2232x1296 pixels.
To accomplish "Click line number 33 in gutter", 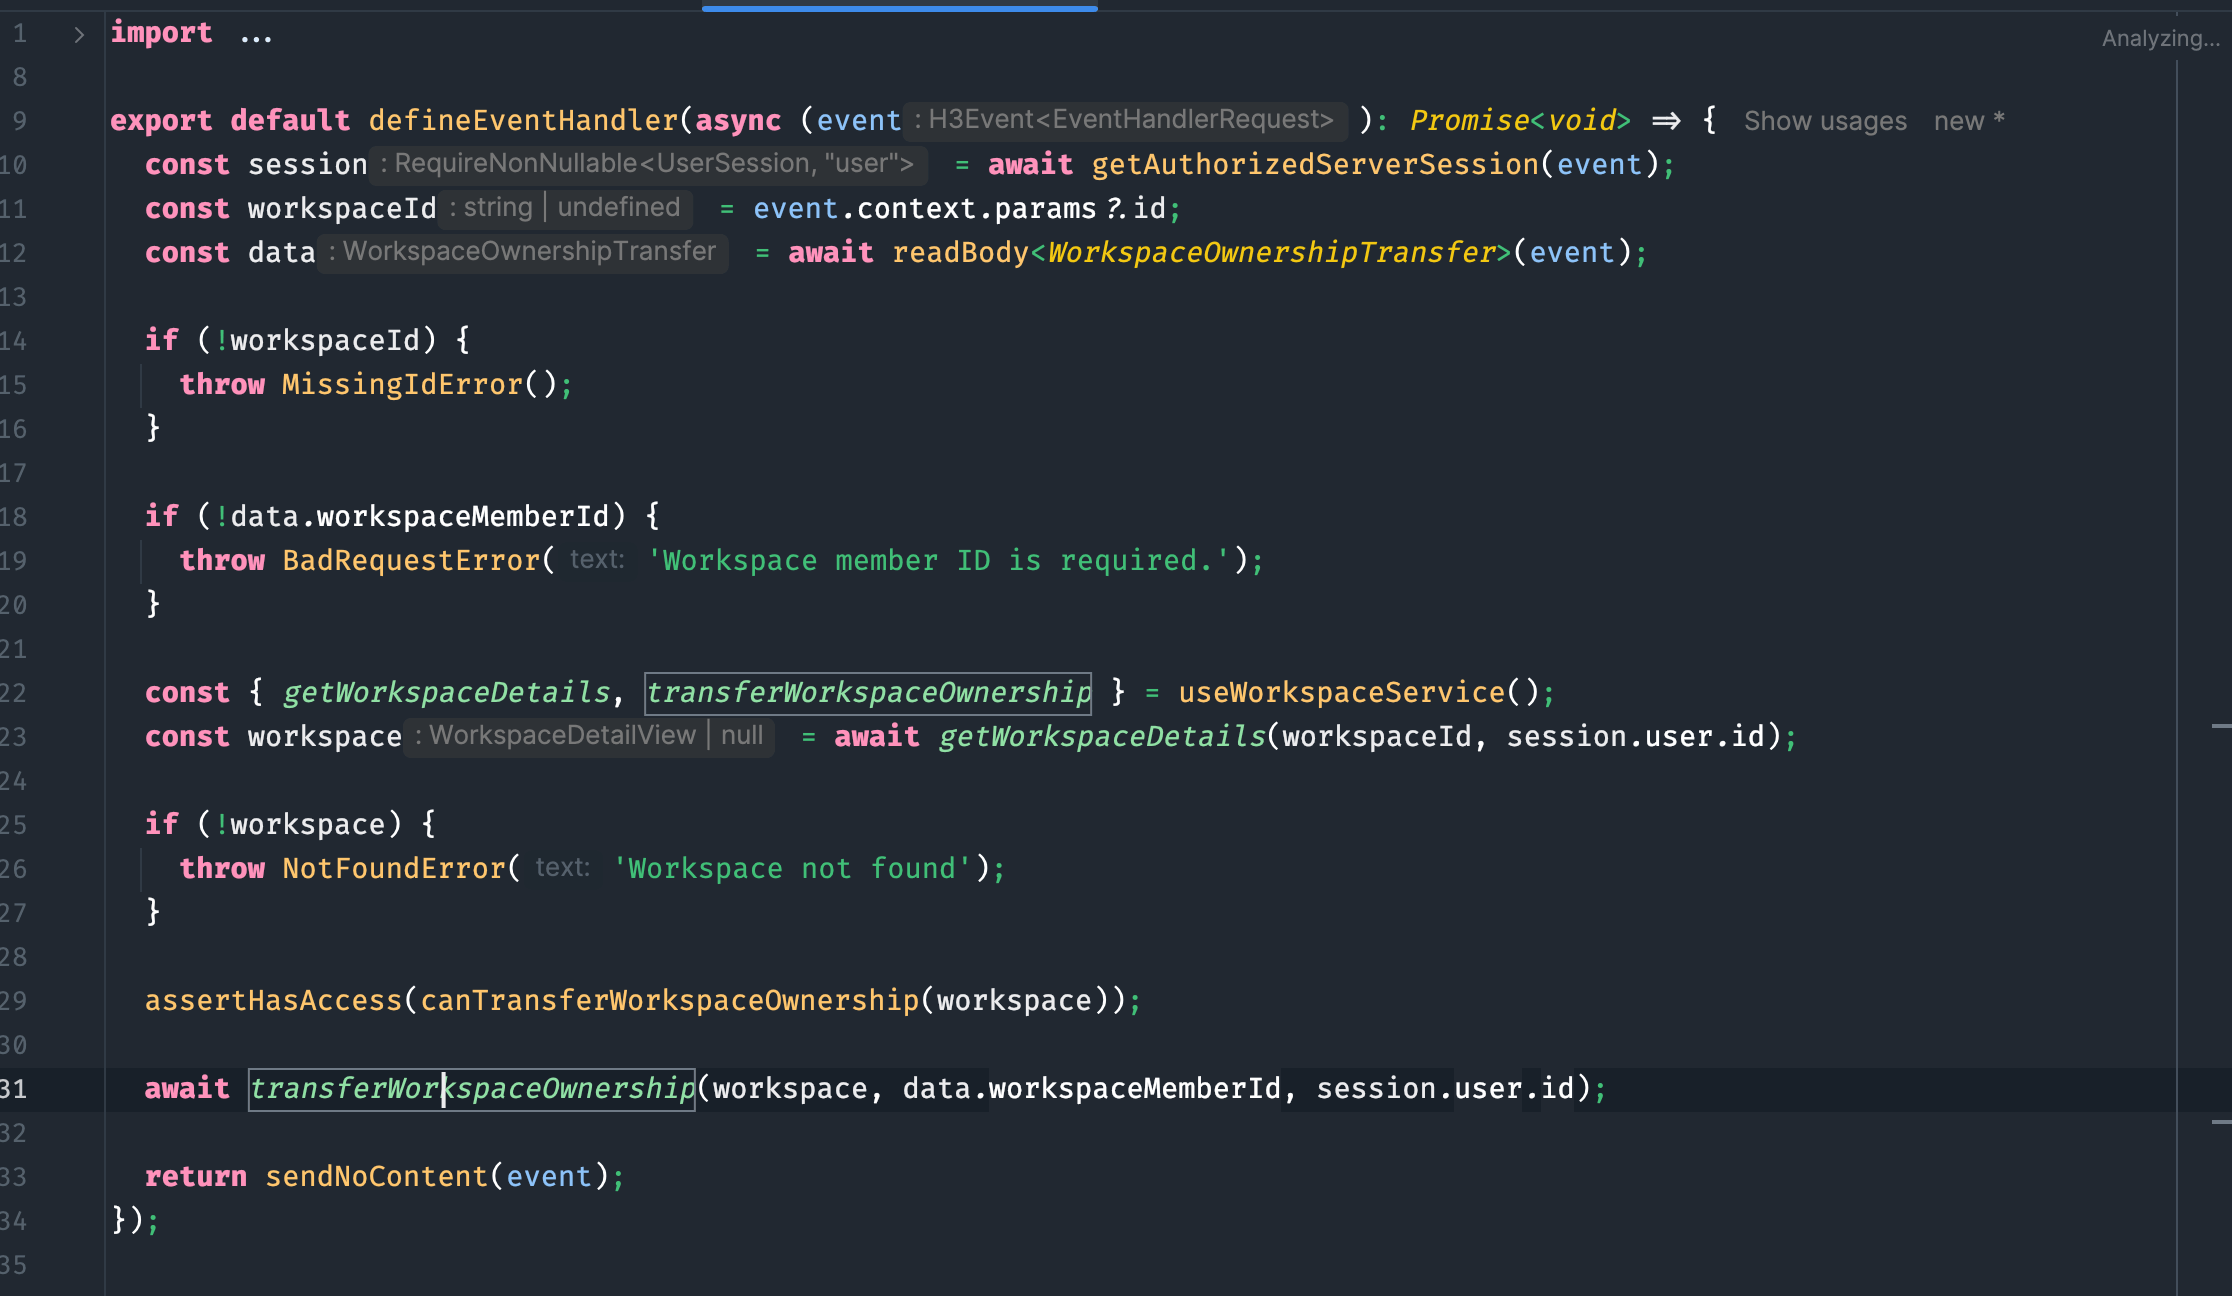I will (x=14, y=1177).
